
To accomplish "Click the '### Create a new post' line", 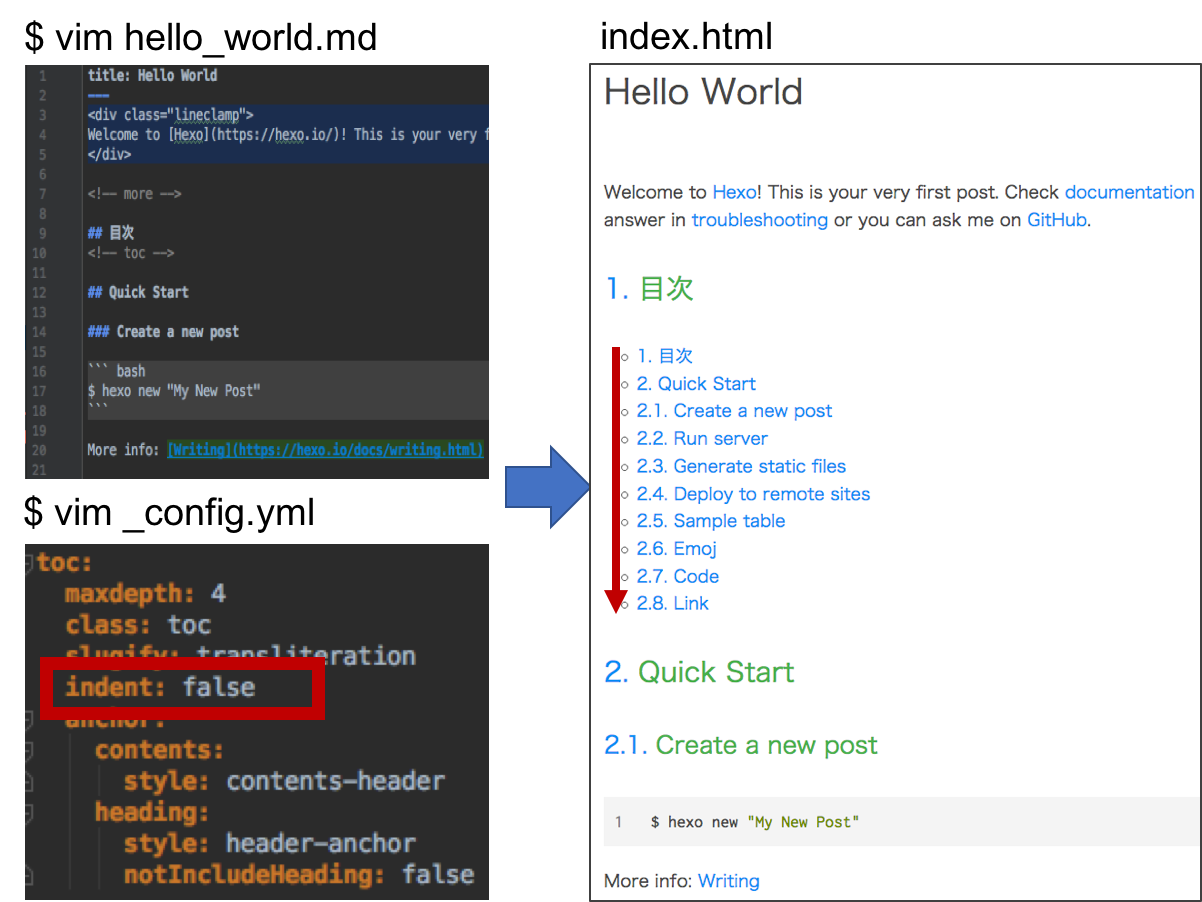I will (x=163, y=331).
